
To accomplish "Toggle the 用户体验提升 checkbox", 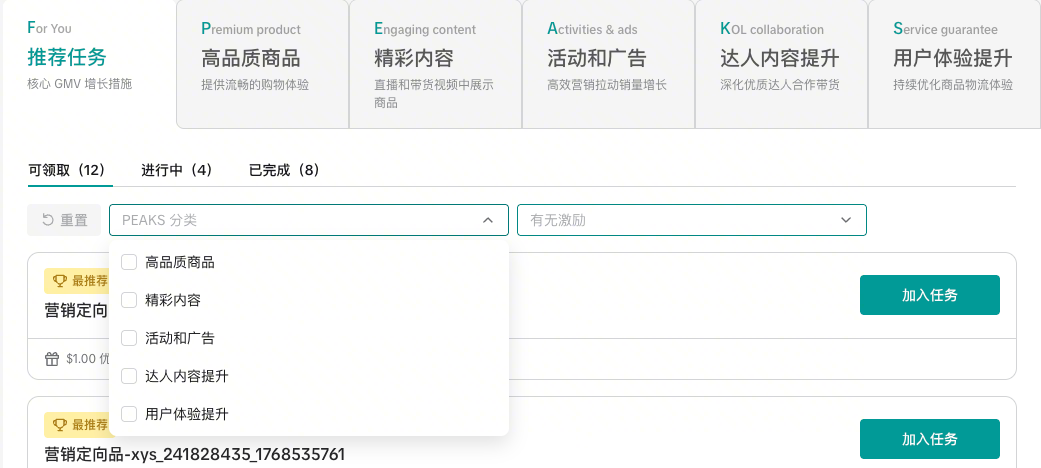I will pos(129,414).
